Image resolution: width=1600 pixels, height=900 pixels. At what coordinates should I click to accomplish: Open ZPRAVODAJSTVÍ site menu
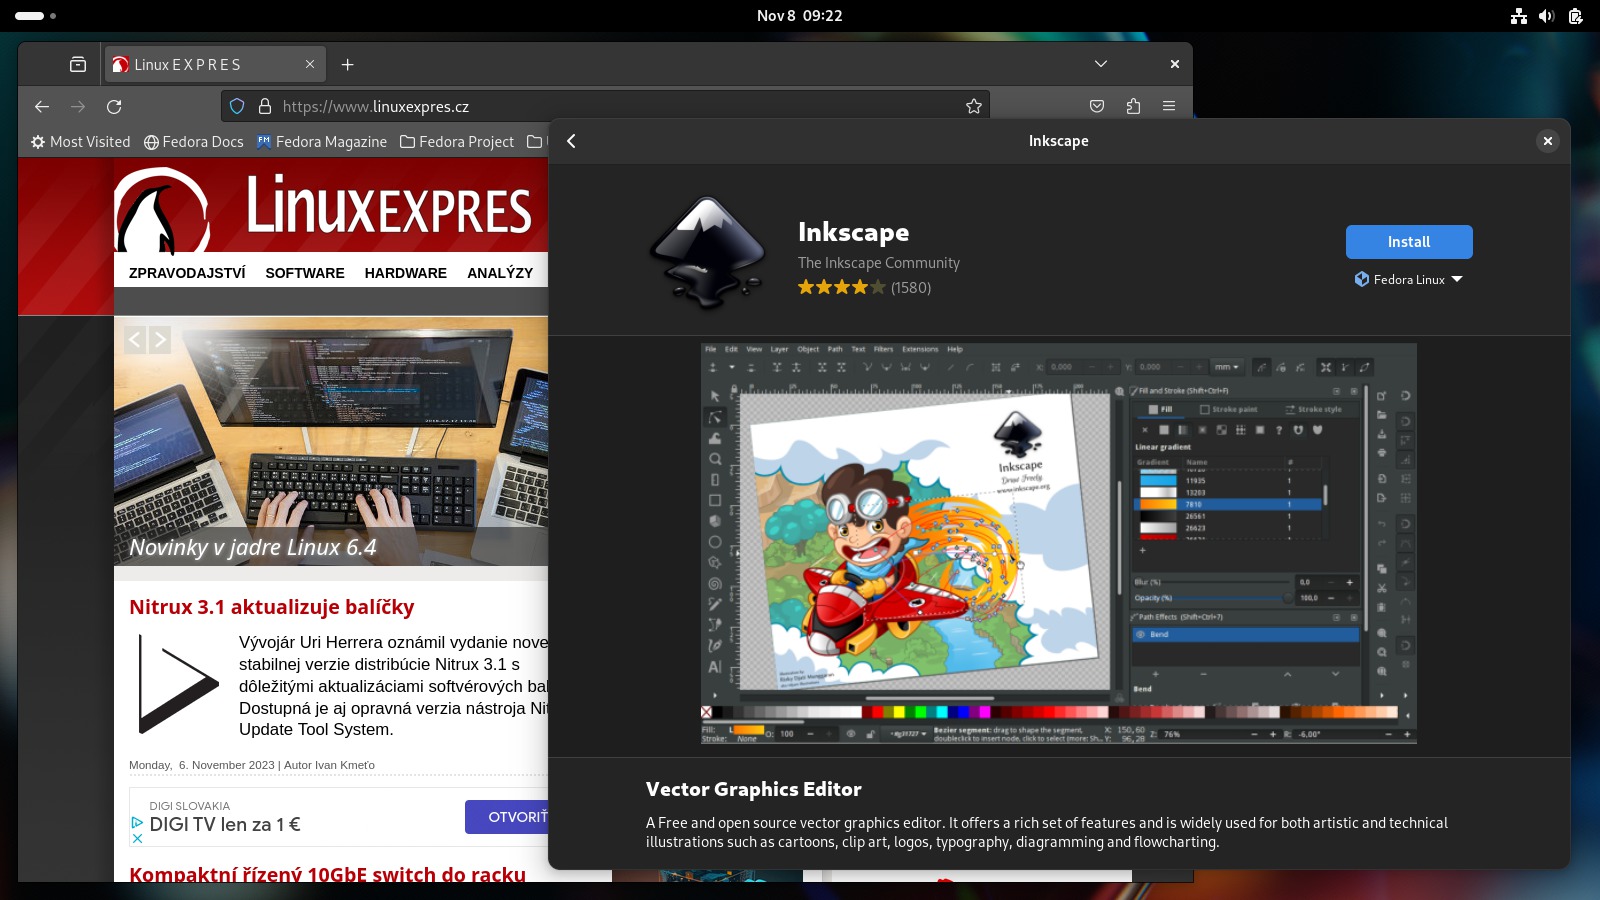point(187,273)
